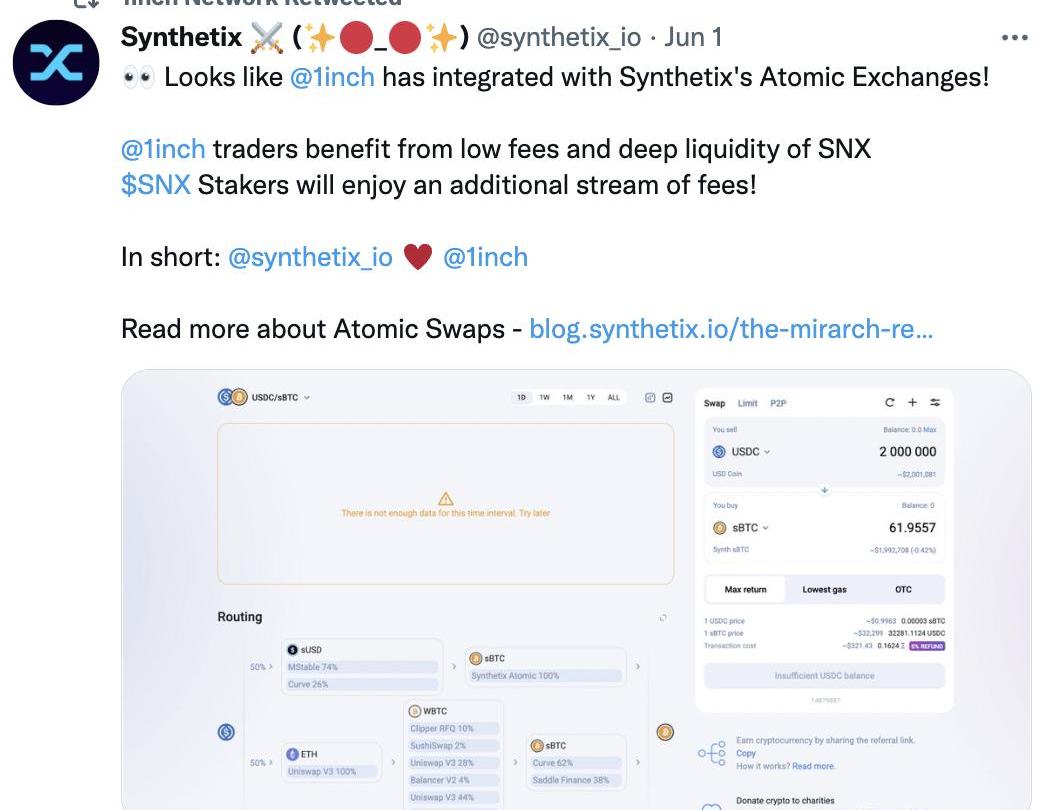The width and height of the screenshot is (1060, 810).
Task: Open the tweet three-dots more menu
Action: pos(1014,38)
